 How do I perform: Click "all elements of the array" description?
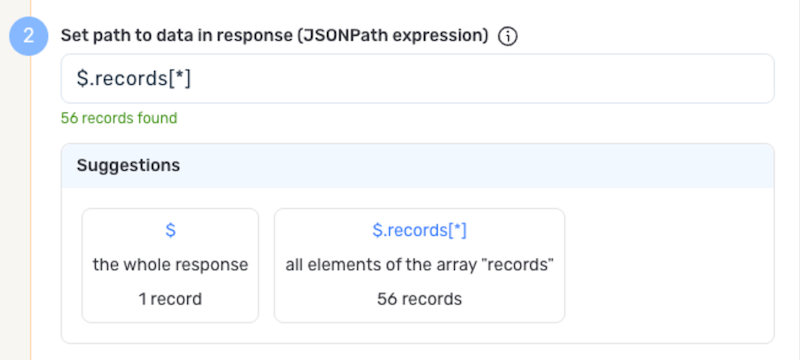click(x=419, y=265)
